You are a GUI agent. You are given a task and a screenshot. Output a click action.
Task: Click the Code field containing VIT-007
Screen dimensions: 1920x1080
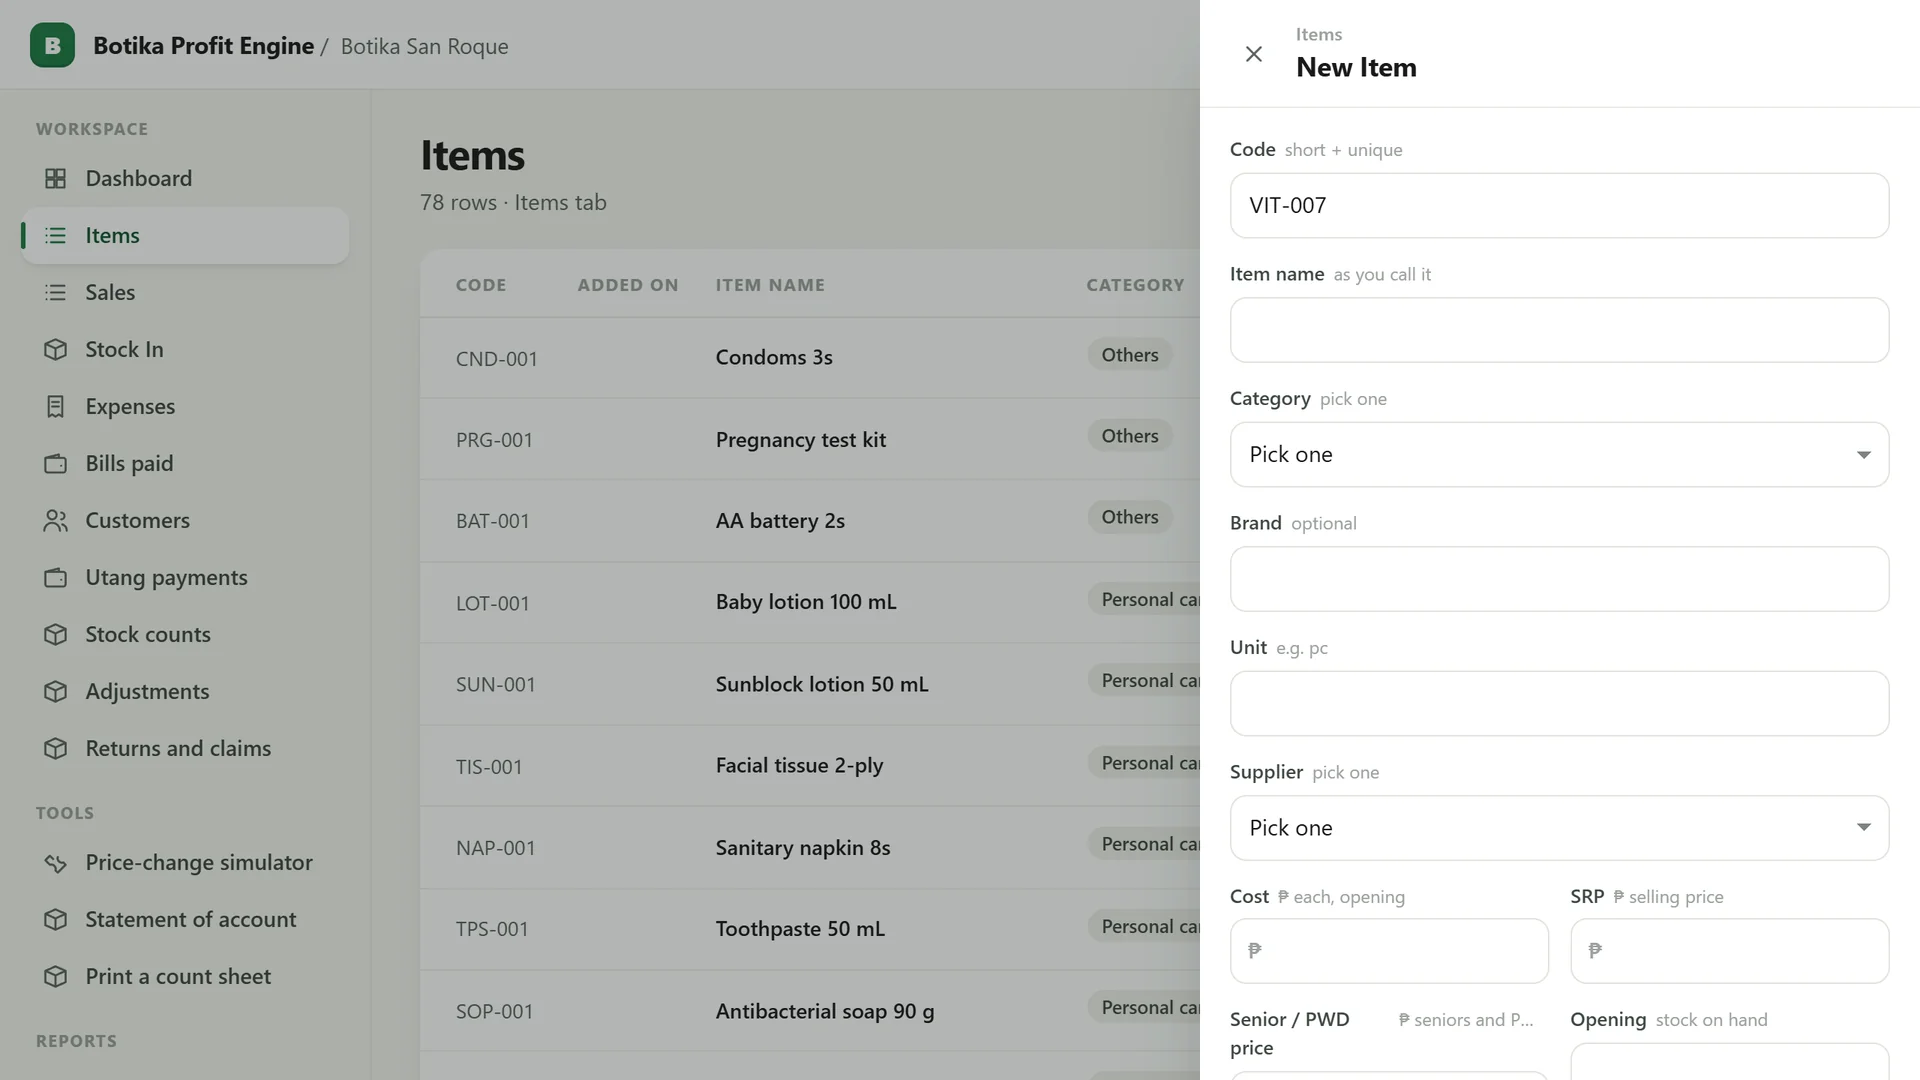(x=1559, y=205)
